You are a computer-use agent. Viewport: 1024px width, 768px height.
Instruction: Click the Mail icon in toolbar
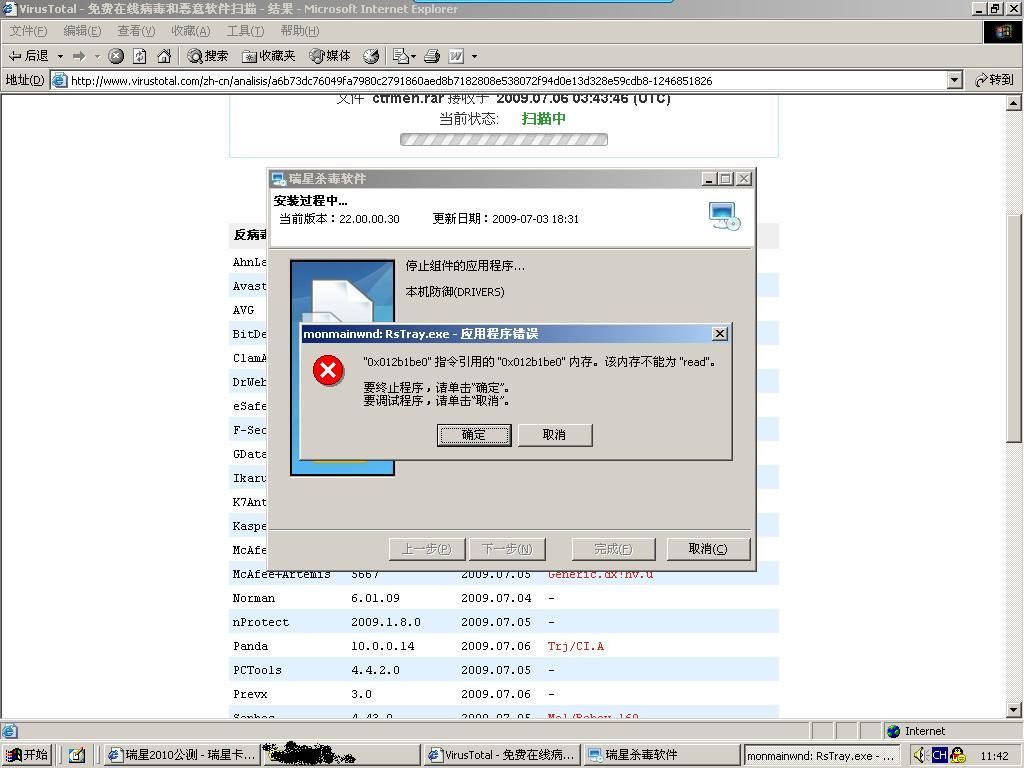pyautogui.click(x=401, y=56)
